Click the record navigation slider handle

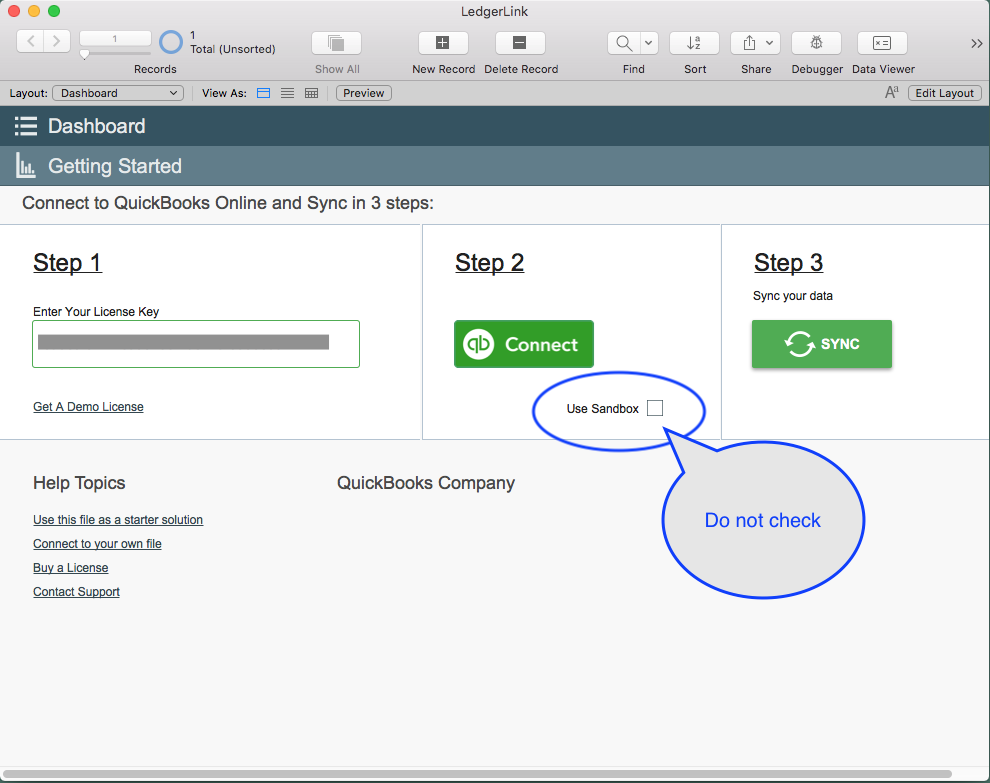[x=84, y=55]
